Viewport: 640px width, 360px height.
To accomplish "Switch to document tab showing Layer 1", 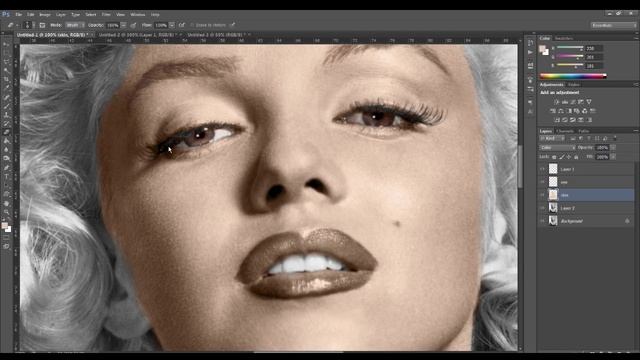I will click(x=139, y=35).
